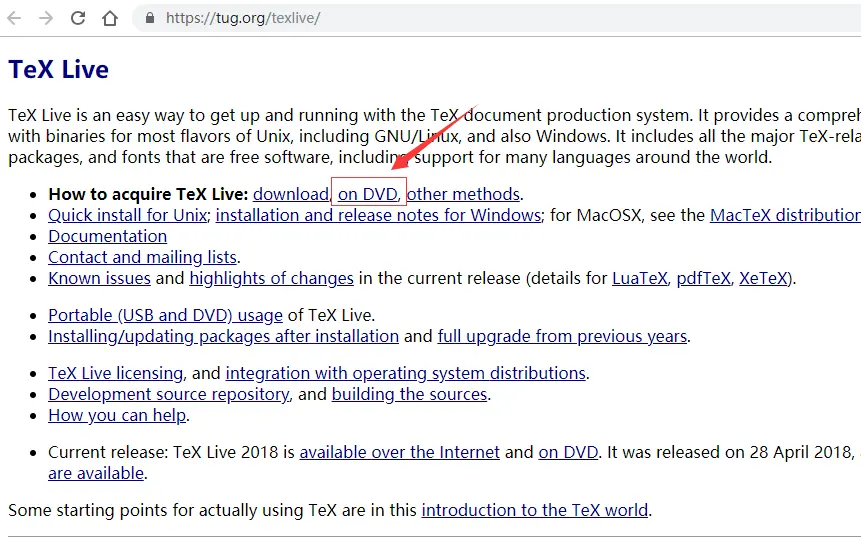Open 'Development source repository' link
Screen dimensions: 861x537
[x=169, y=395]
